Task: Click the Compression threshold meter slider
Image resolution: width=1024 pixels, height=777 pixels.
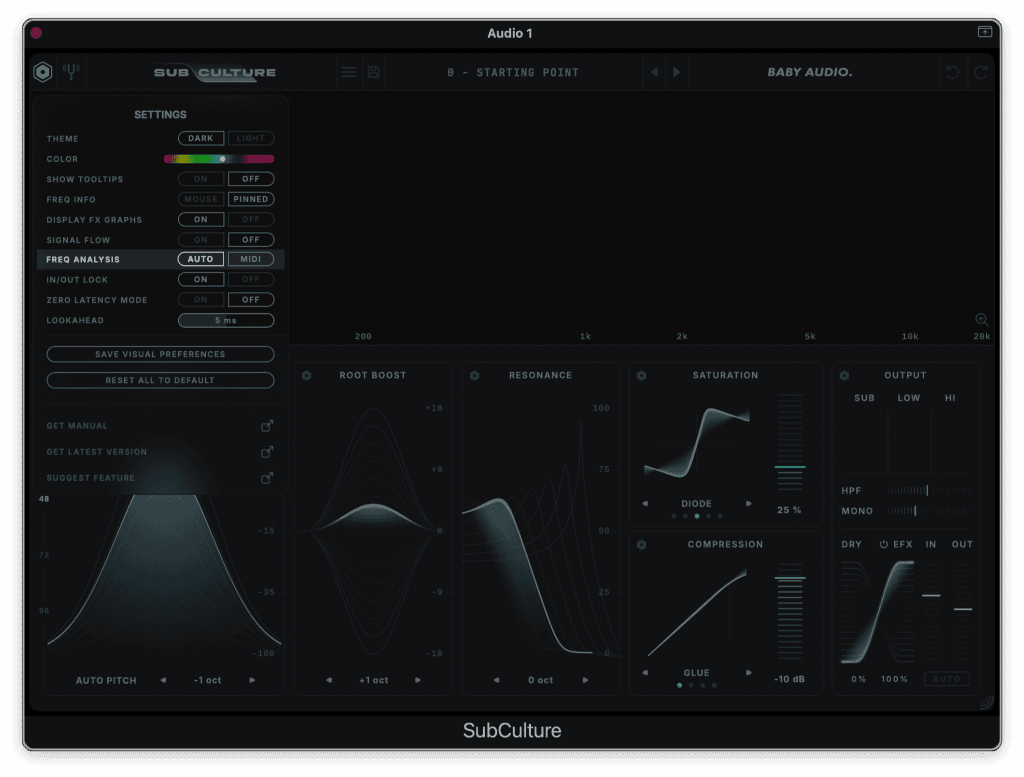Action: click(x=790, y=612)
